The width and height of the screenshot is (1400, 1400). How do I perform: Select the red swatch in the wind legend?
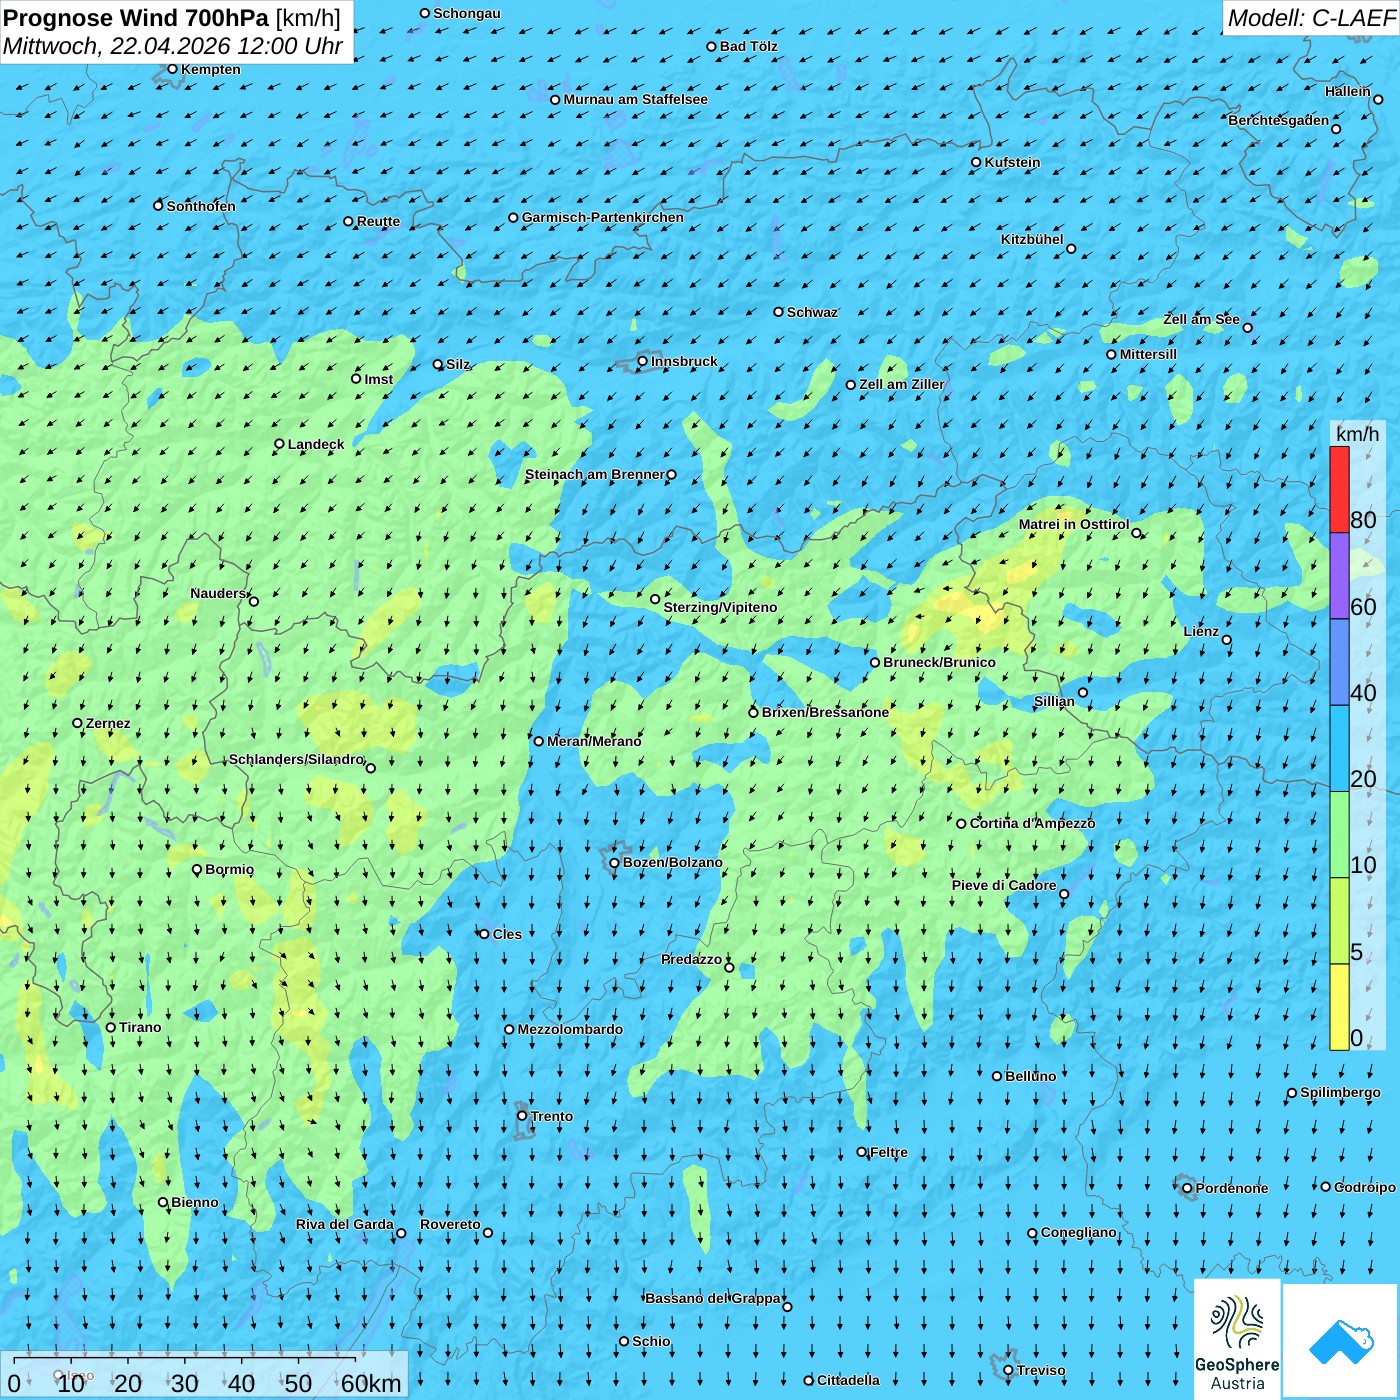(x=1339, y=489)
